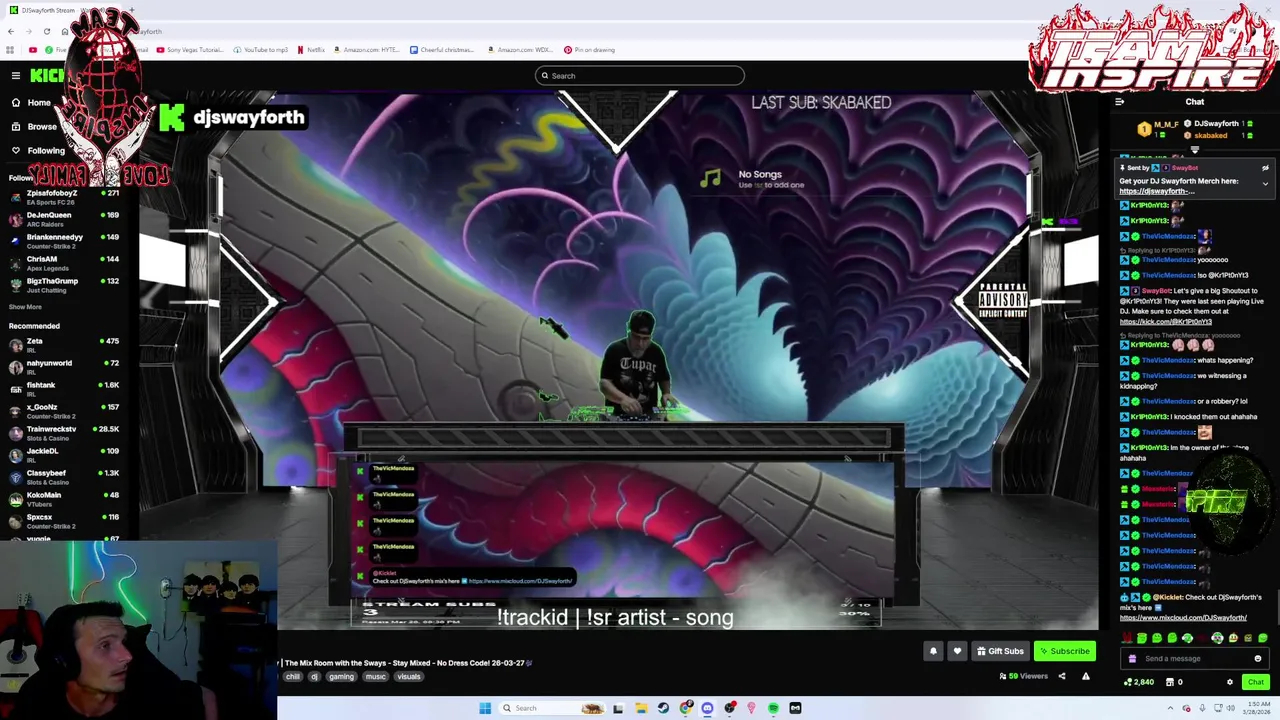Click the Kick search field
1280x720 pixels.
640,76
